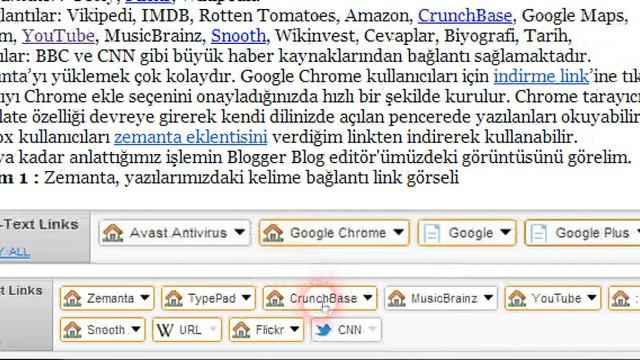Image resolution: width=640 pixels, height=360 pixels.
Task: Open the Flickr link dropdown arrow
Action: tap(295, 329)
